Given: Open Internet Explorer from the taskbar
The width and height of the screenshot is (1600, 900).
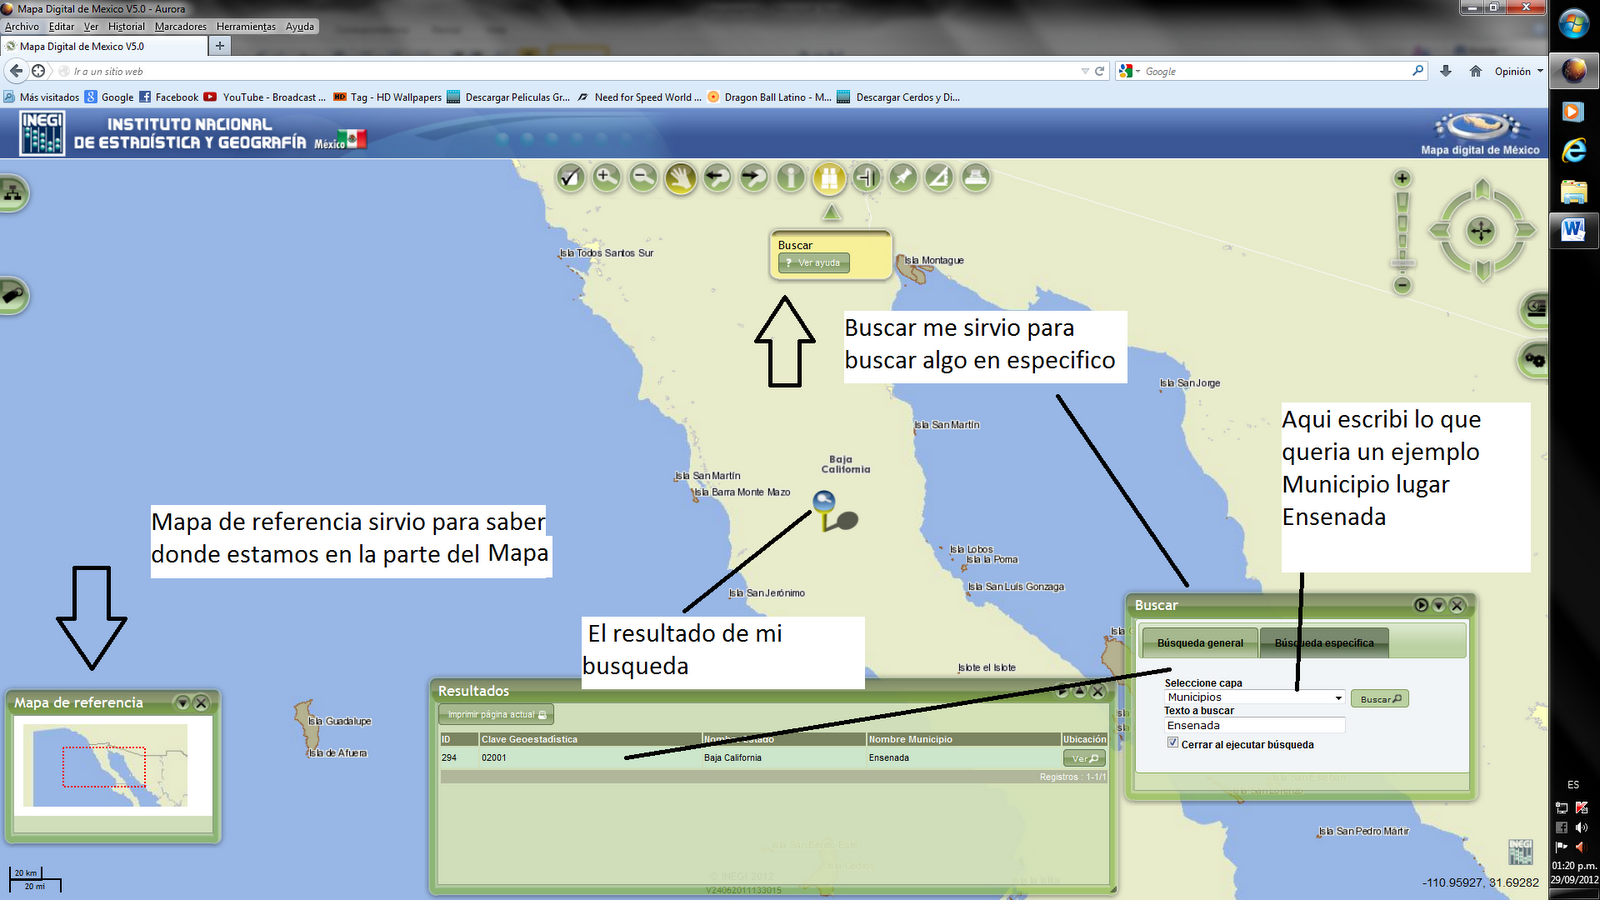Looking at the screenshot, I should tap(1574, 151).
